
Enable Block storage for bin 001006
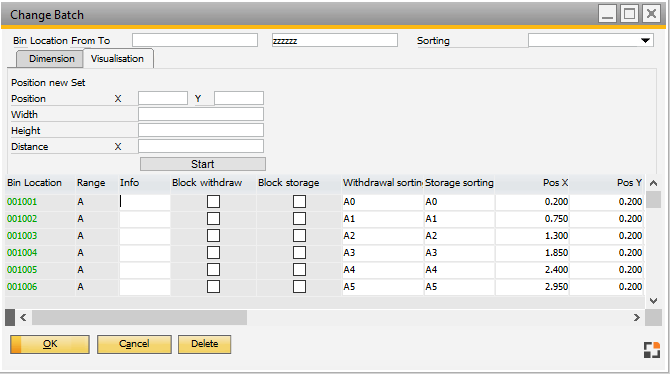click(299, 286)
